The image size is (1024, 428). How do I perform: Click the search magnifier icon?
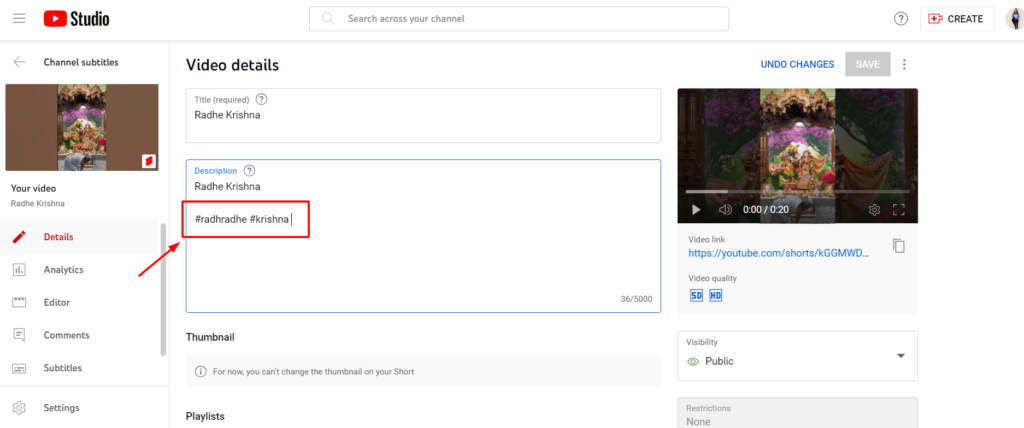point(328,19)
